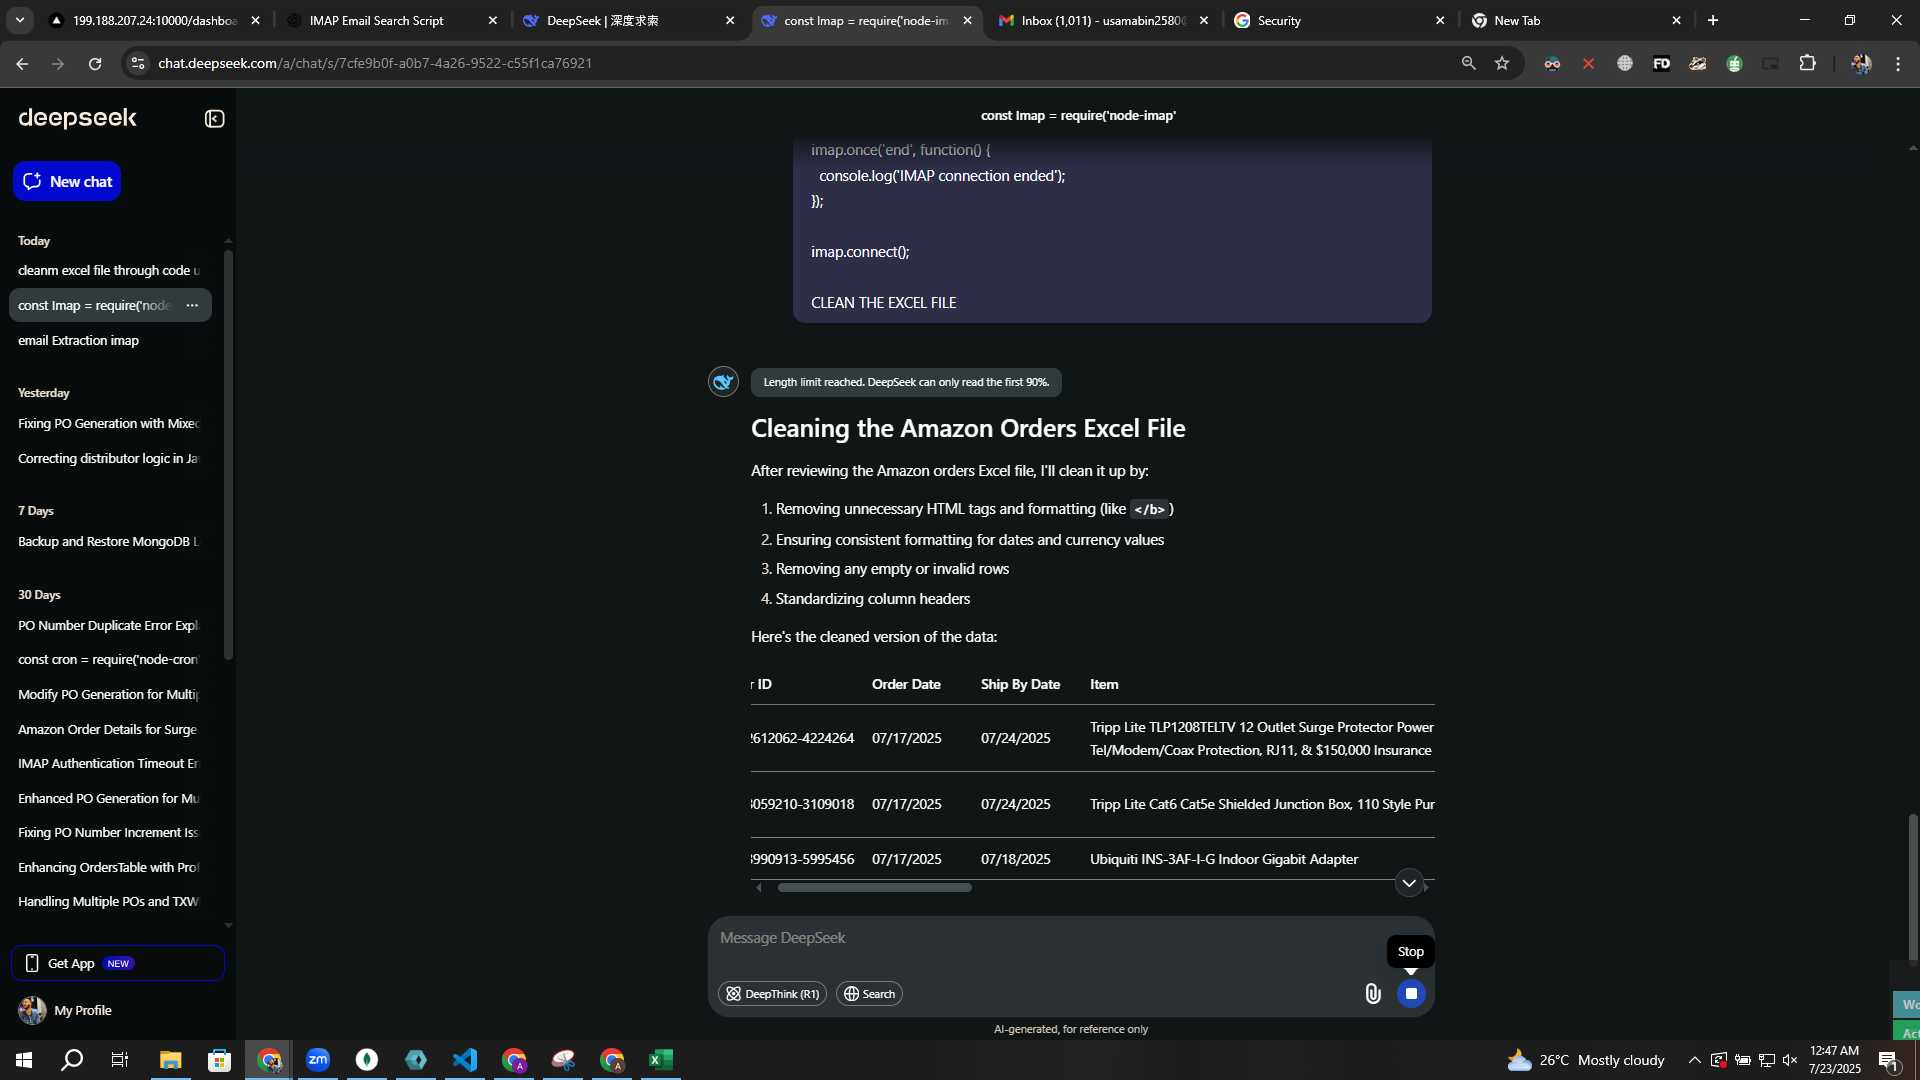Open Chrome three-dot menu
The image size is (1920, 1080).
pyautogui.click(x=1898, y=63)
